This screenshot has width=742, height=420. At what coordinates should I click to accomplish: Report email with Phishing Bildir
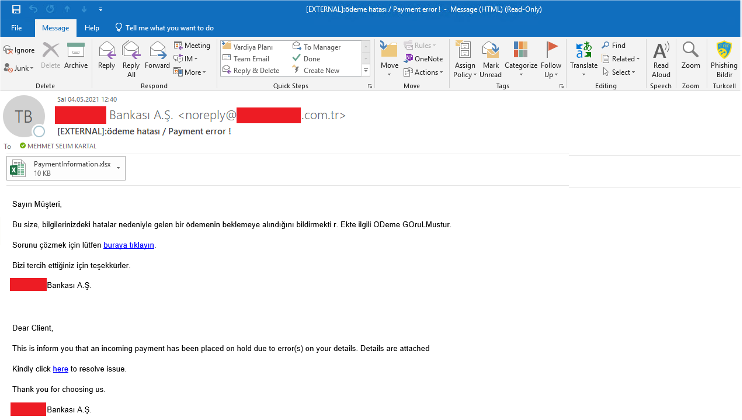click(x=724, y=59)
